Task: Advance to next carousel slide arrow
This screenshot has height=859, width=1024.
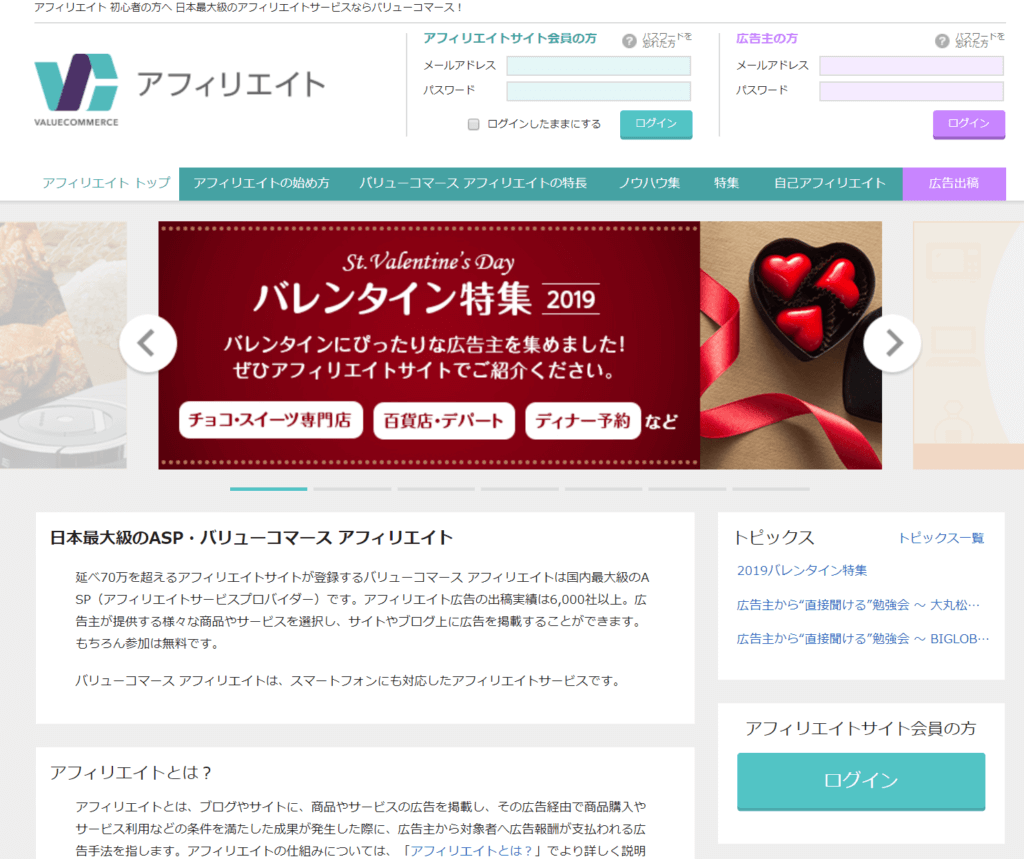Action: pos(892,343)
